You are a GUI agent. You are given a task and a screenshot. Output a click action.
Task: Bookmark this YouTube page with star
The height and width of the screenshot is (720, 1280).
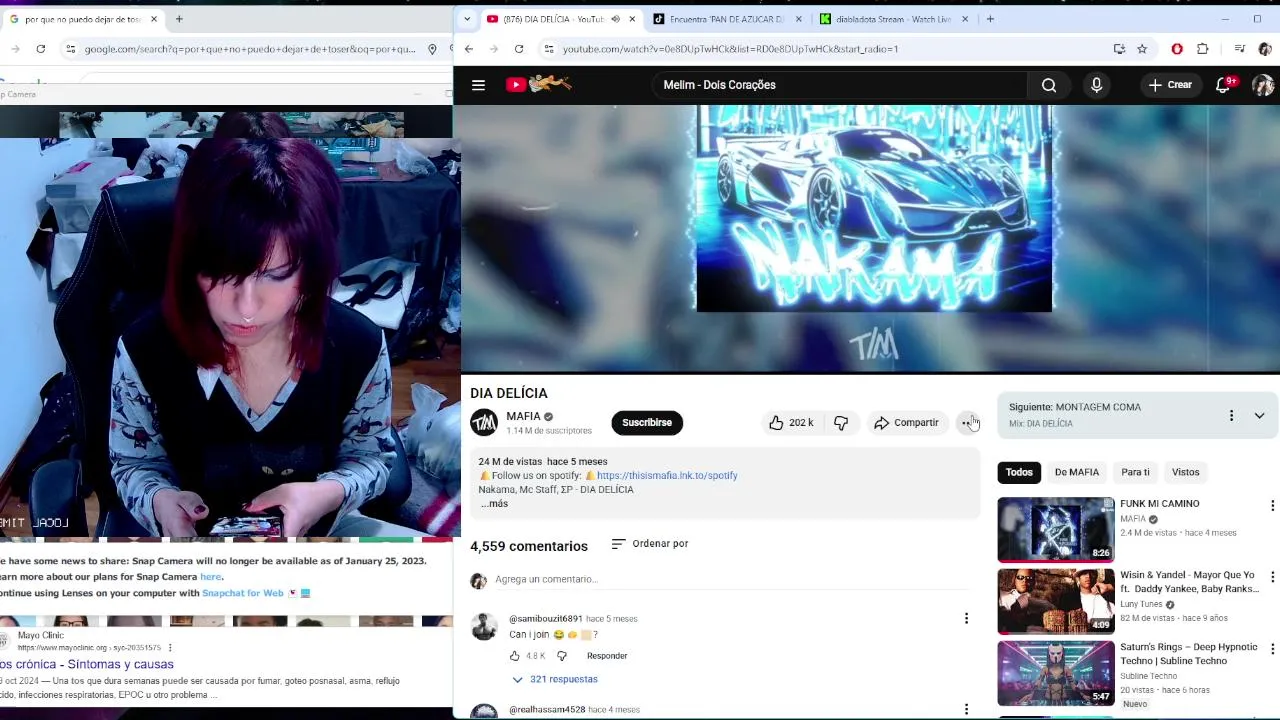pyautogui.click(x=1142, y=49)
